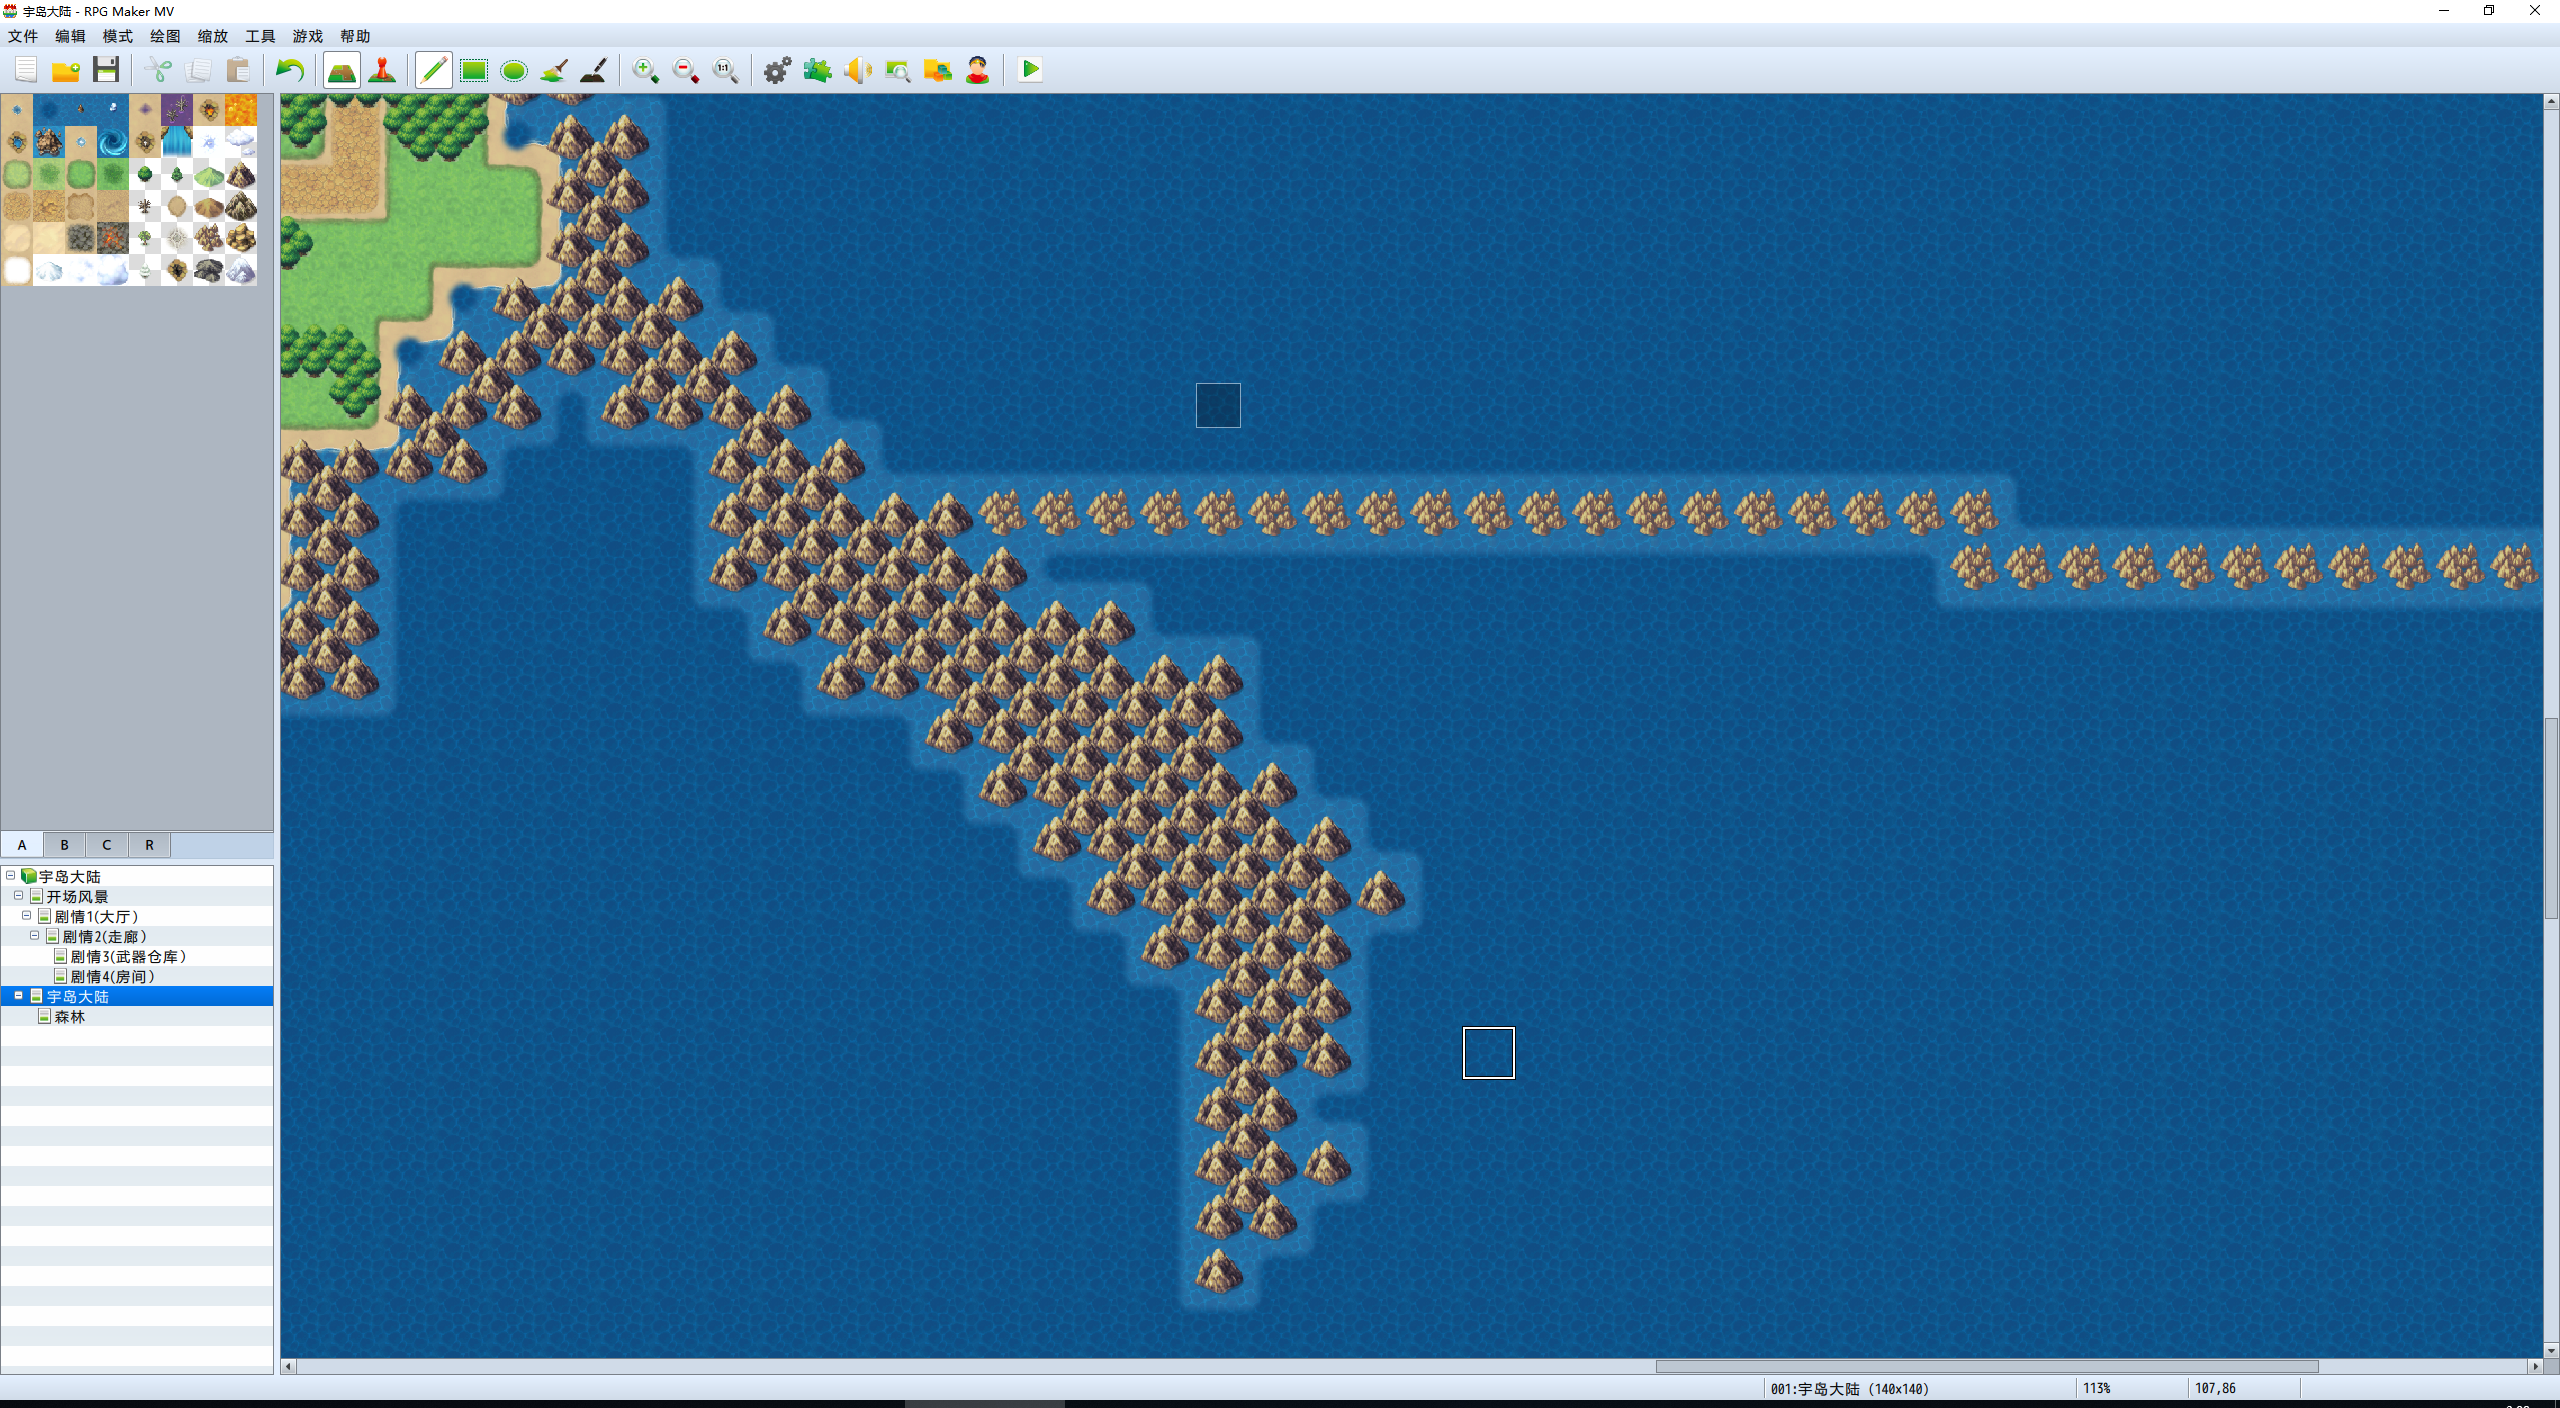Collapse the selected 宇岛大陆 map node
2560x1408 pixels.
click(x=19, y=996)
